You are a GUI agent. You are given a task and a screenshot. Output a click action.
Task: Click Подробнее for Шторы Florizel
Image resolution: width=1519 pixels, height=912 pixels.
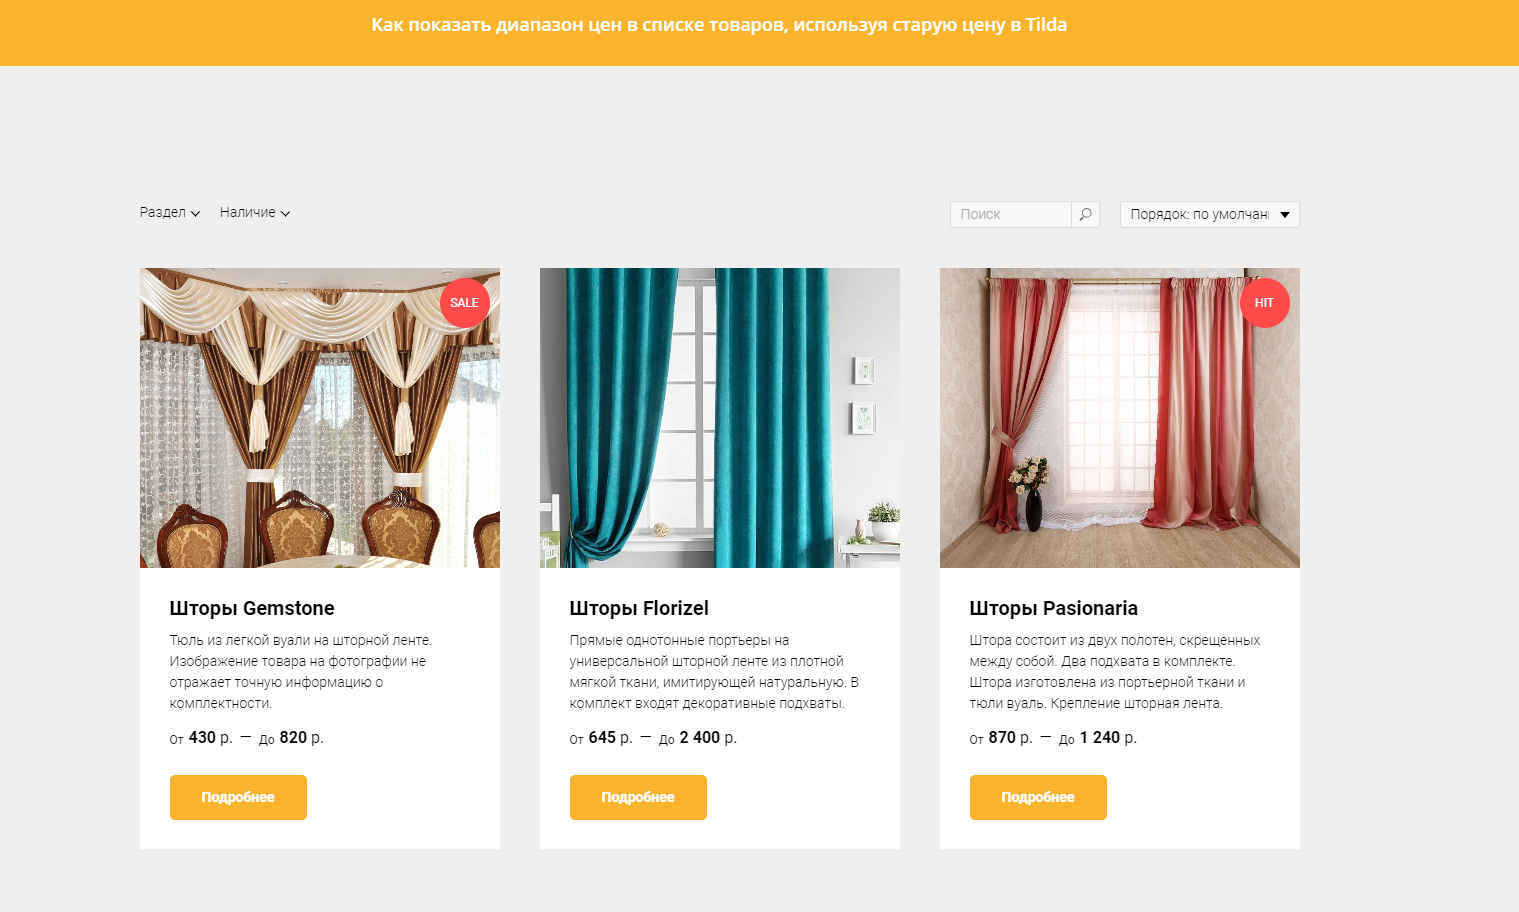tap(638, 797)
